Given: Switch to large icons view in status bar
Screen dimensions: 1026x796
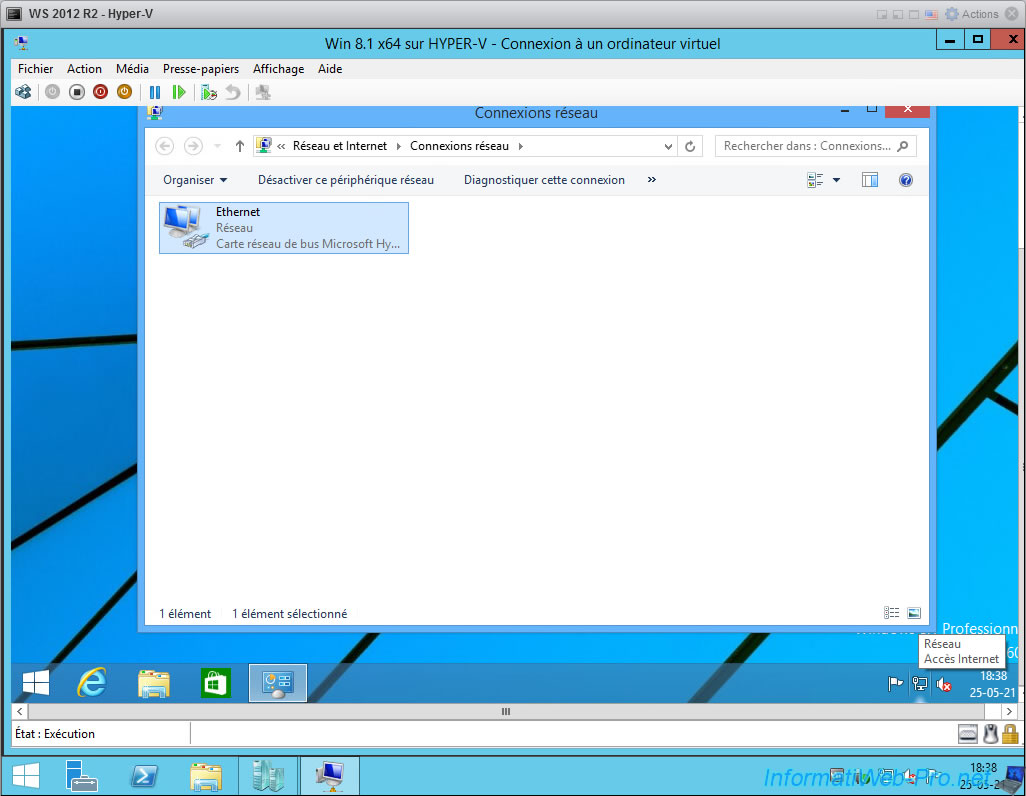Looking at the screenshot, I should pos(914,613).
